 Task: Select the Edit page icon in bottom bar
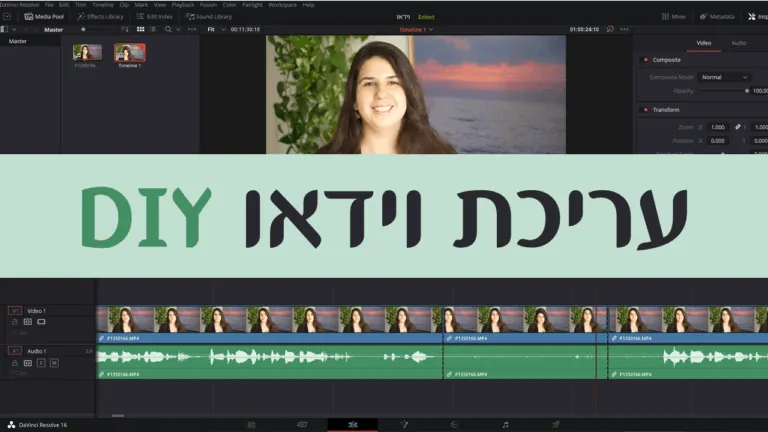[x=353, y=425]
